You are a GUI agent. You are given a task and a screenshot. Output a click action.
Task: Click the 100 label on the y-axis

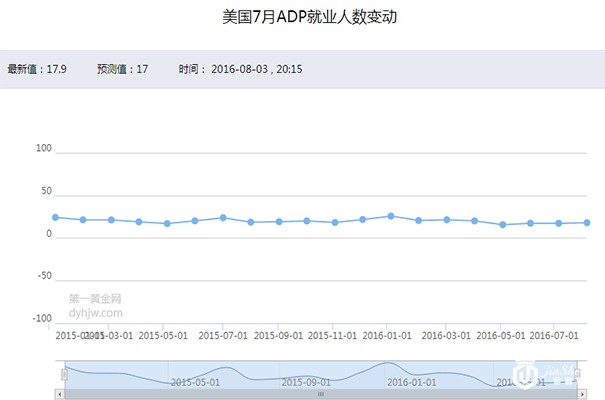click(44, 148)
